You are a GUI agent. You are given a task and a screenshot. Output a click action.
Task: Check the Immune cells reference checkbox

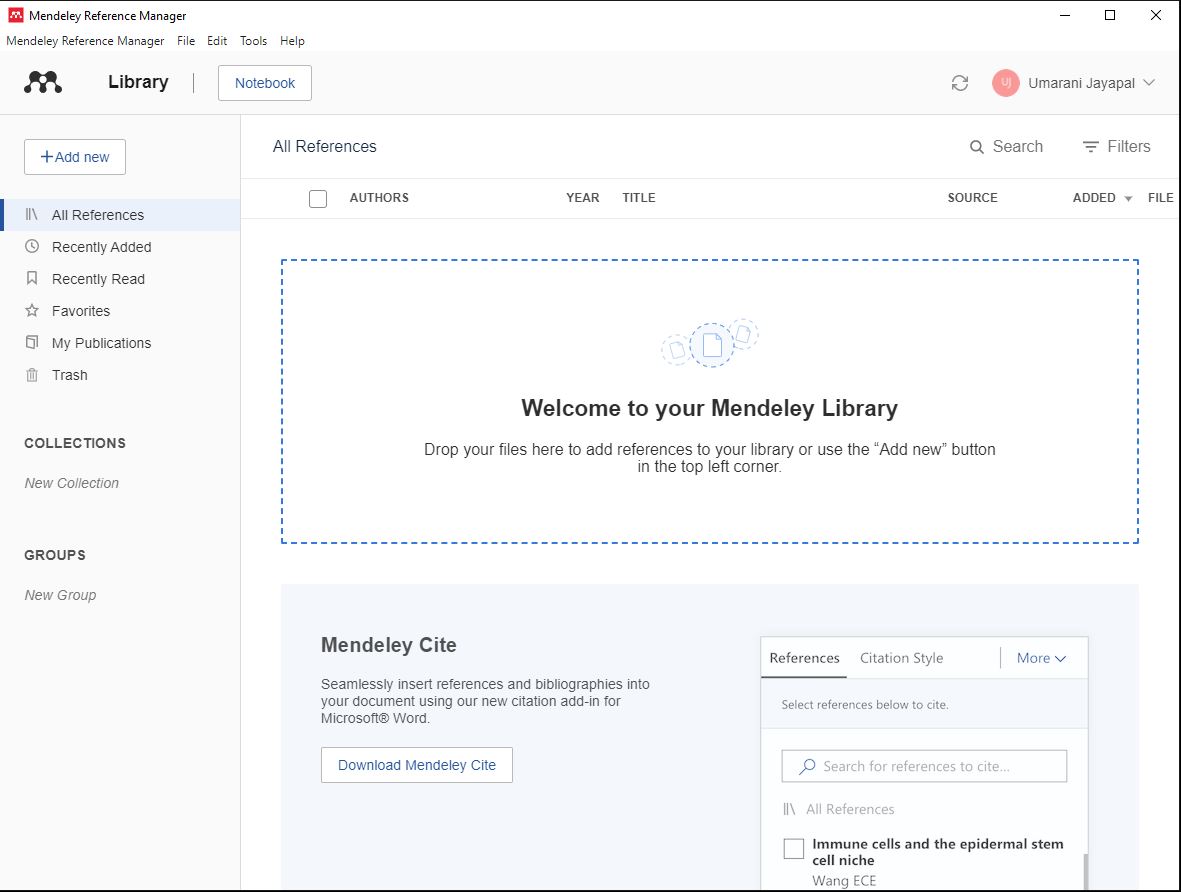coord(794,848)
